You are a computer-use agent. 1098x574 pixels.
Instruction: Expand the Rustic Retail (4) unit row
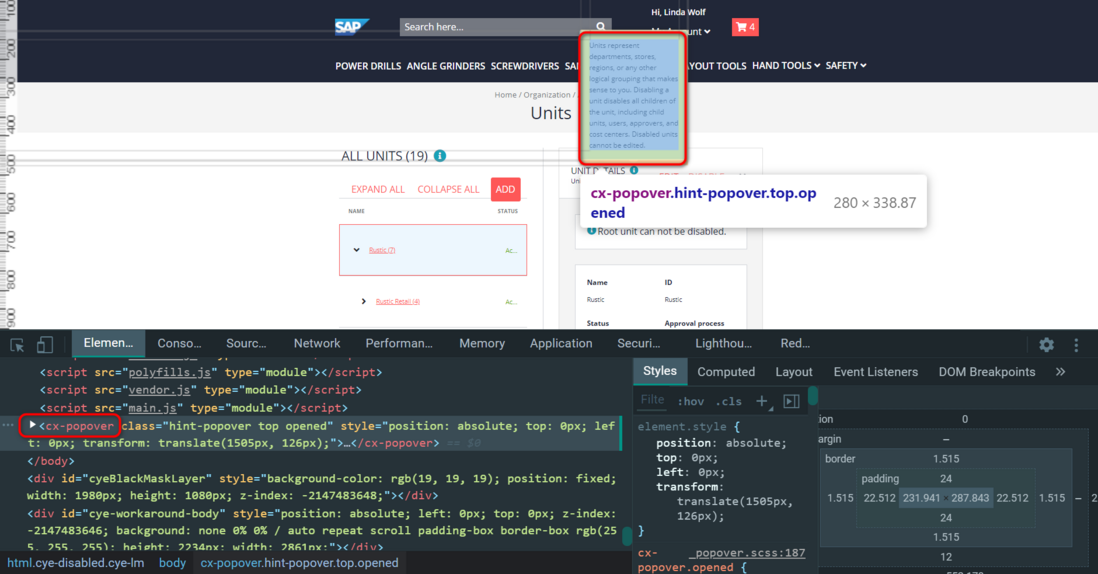click(x=363, y=301)
